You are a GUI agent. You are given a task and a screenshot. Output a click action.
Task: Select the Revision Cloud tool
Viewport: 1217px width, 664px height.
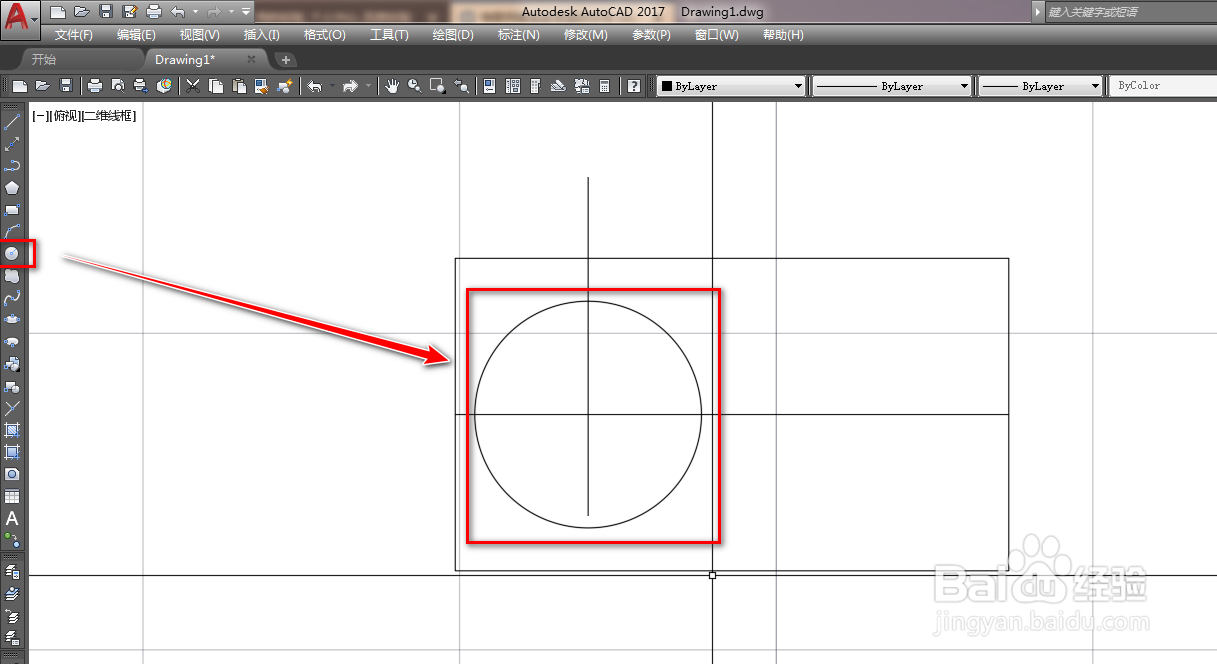tap(12, 276)
